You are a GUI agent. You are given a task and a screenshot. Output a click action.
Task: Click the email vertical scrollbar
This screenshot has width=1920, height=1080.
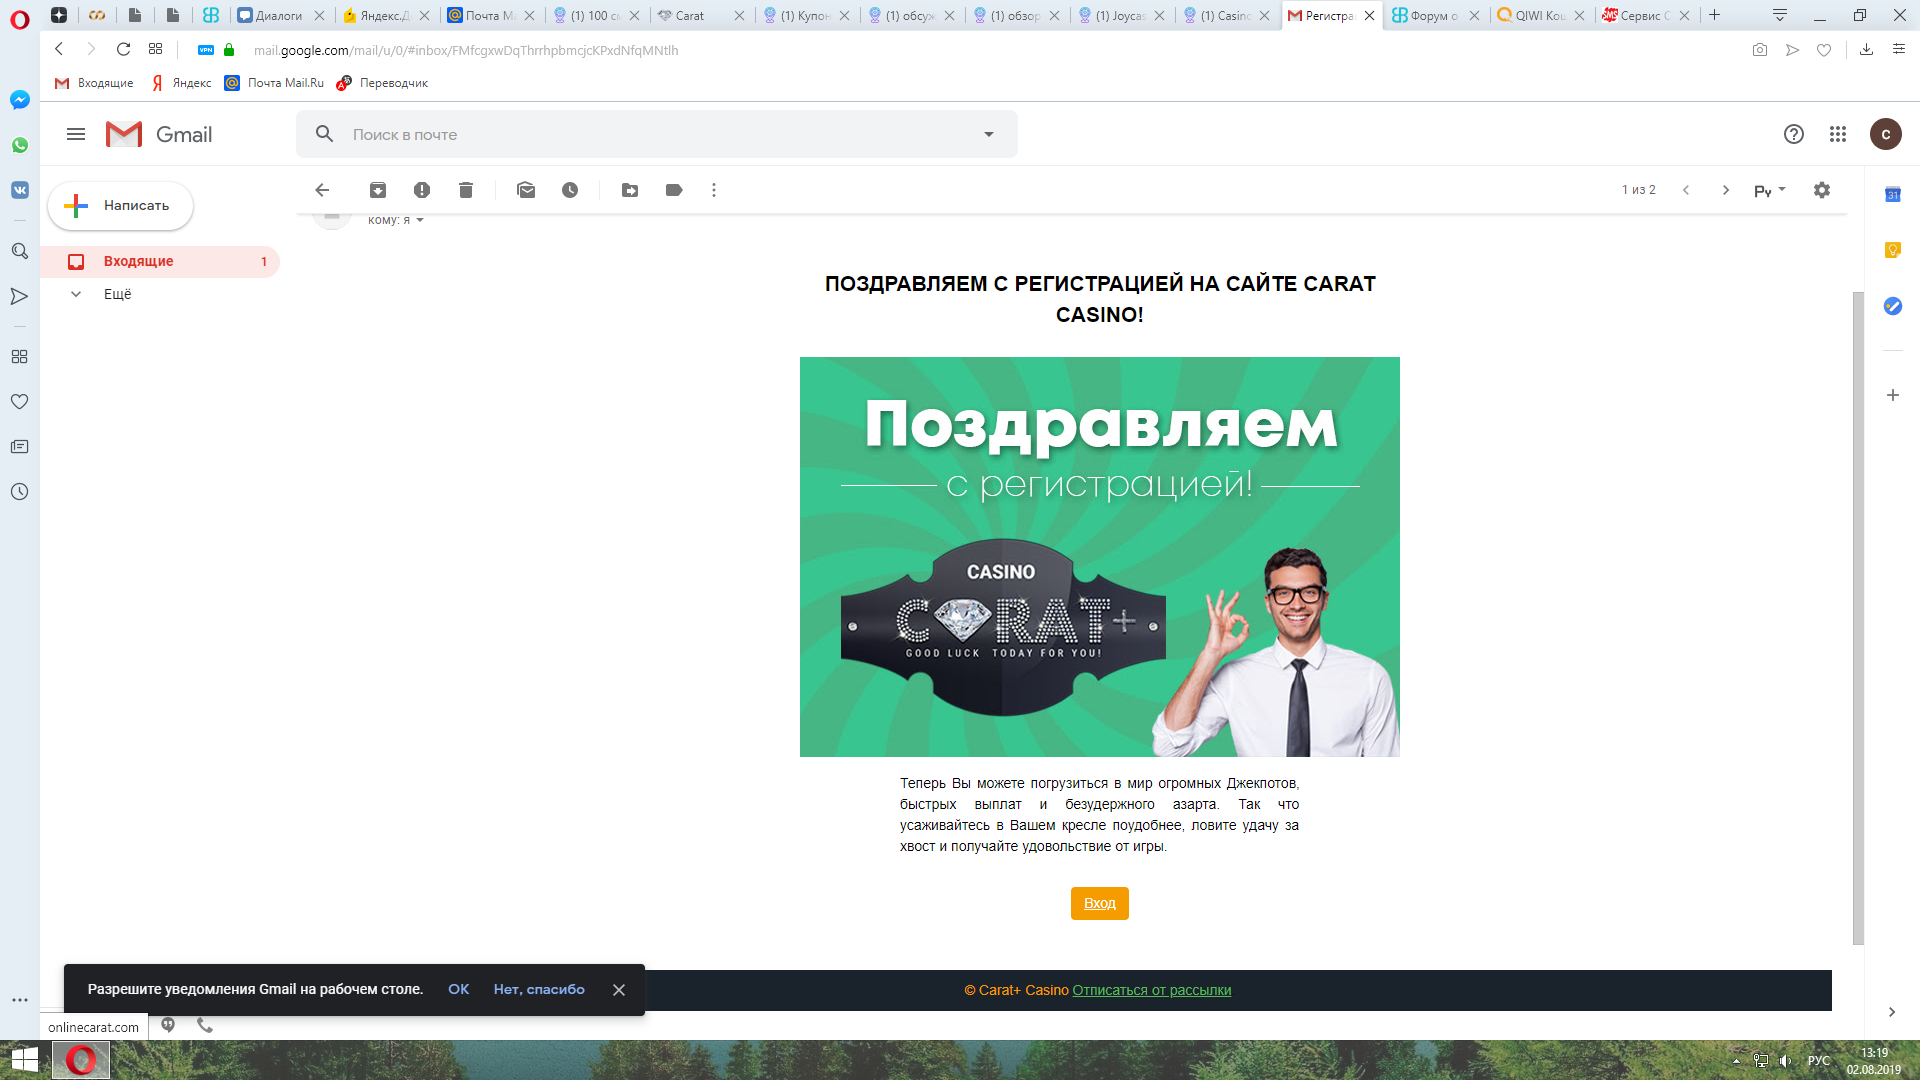click(x=1858, y=618)
